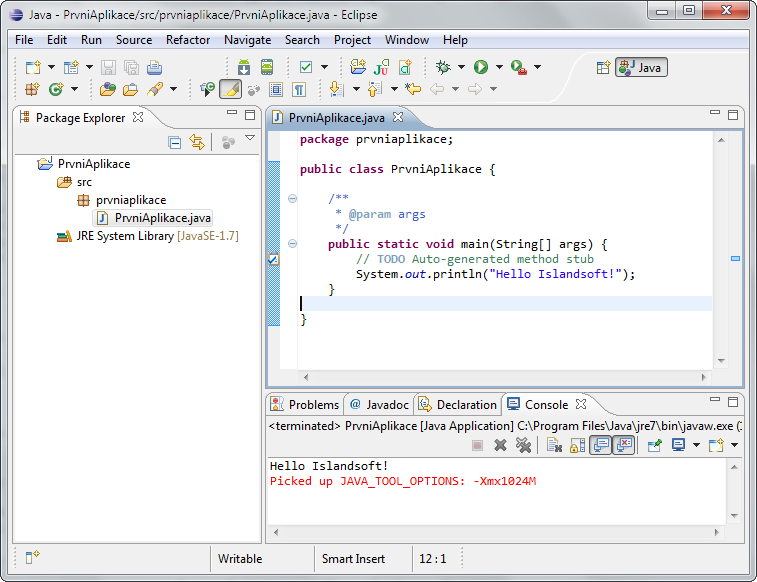757x582 pixels.
Task: Click the Next Annotation arrow icon
Action: 336,89
